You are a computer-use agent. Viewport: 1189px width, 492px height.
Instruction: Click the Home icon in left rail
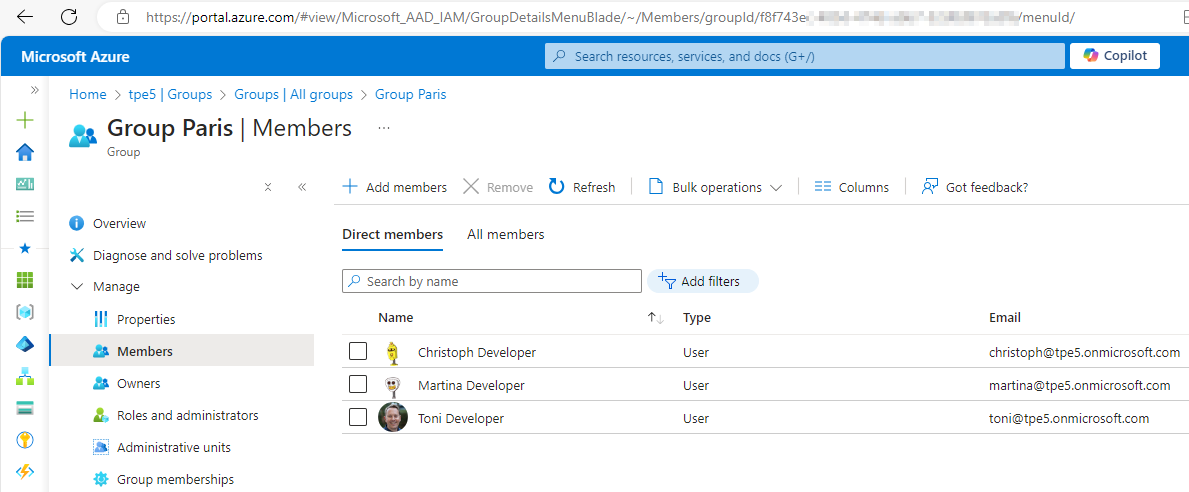[x=25, y=152]
